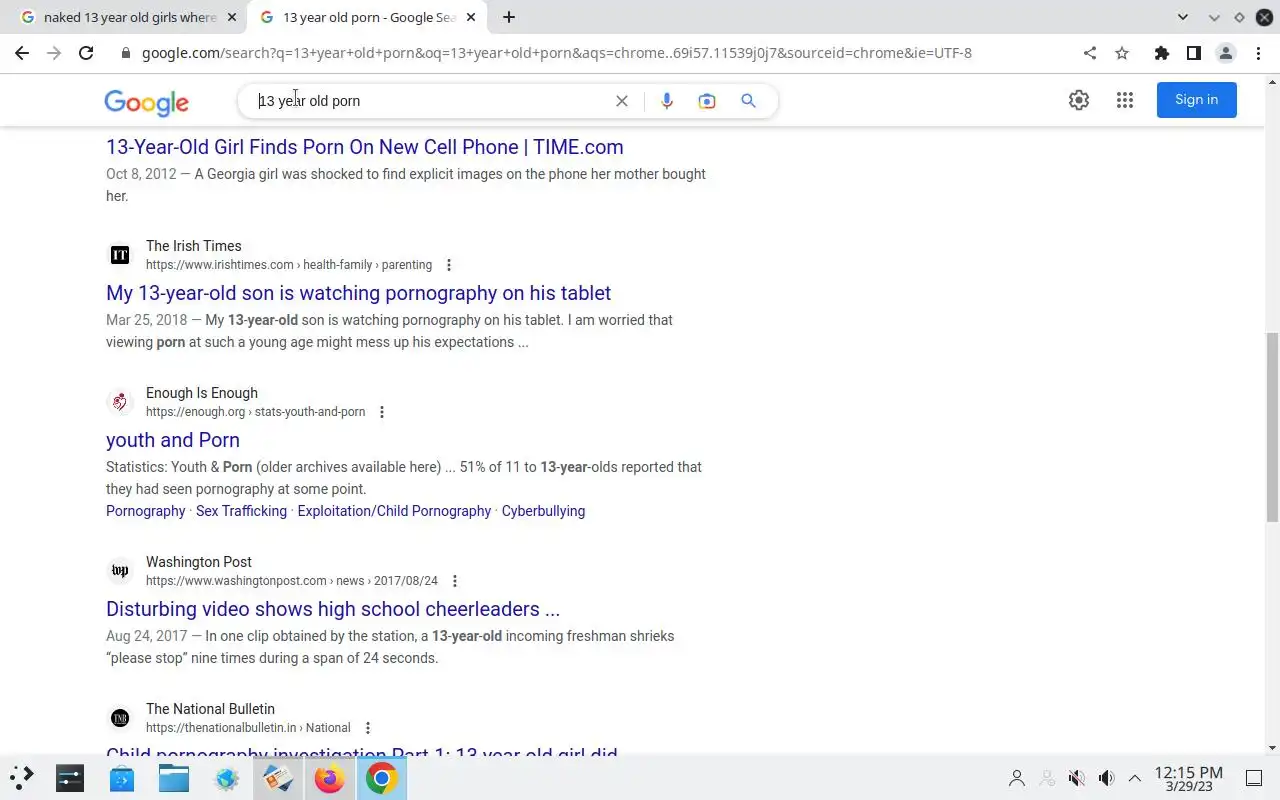View site information via the lock icon

click(126, 53)
